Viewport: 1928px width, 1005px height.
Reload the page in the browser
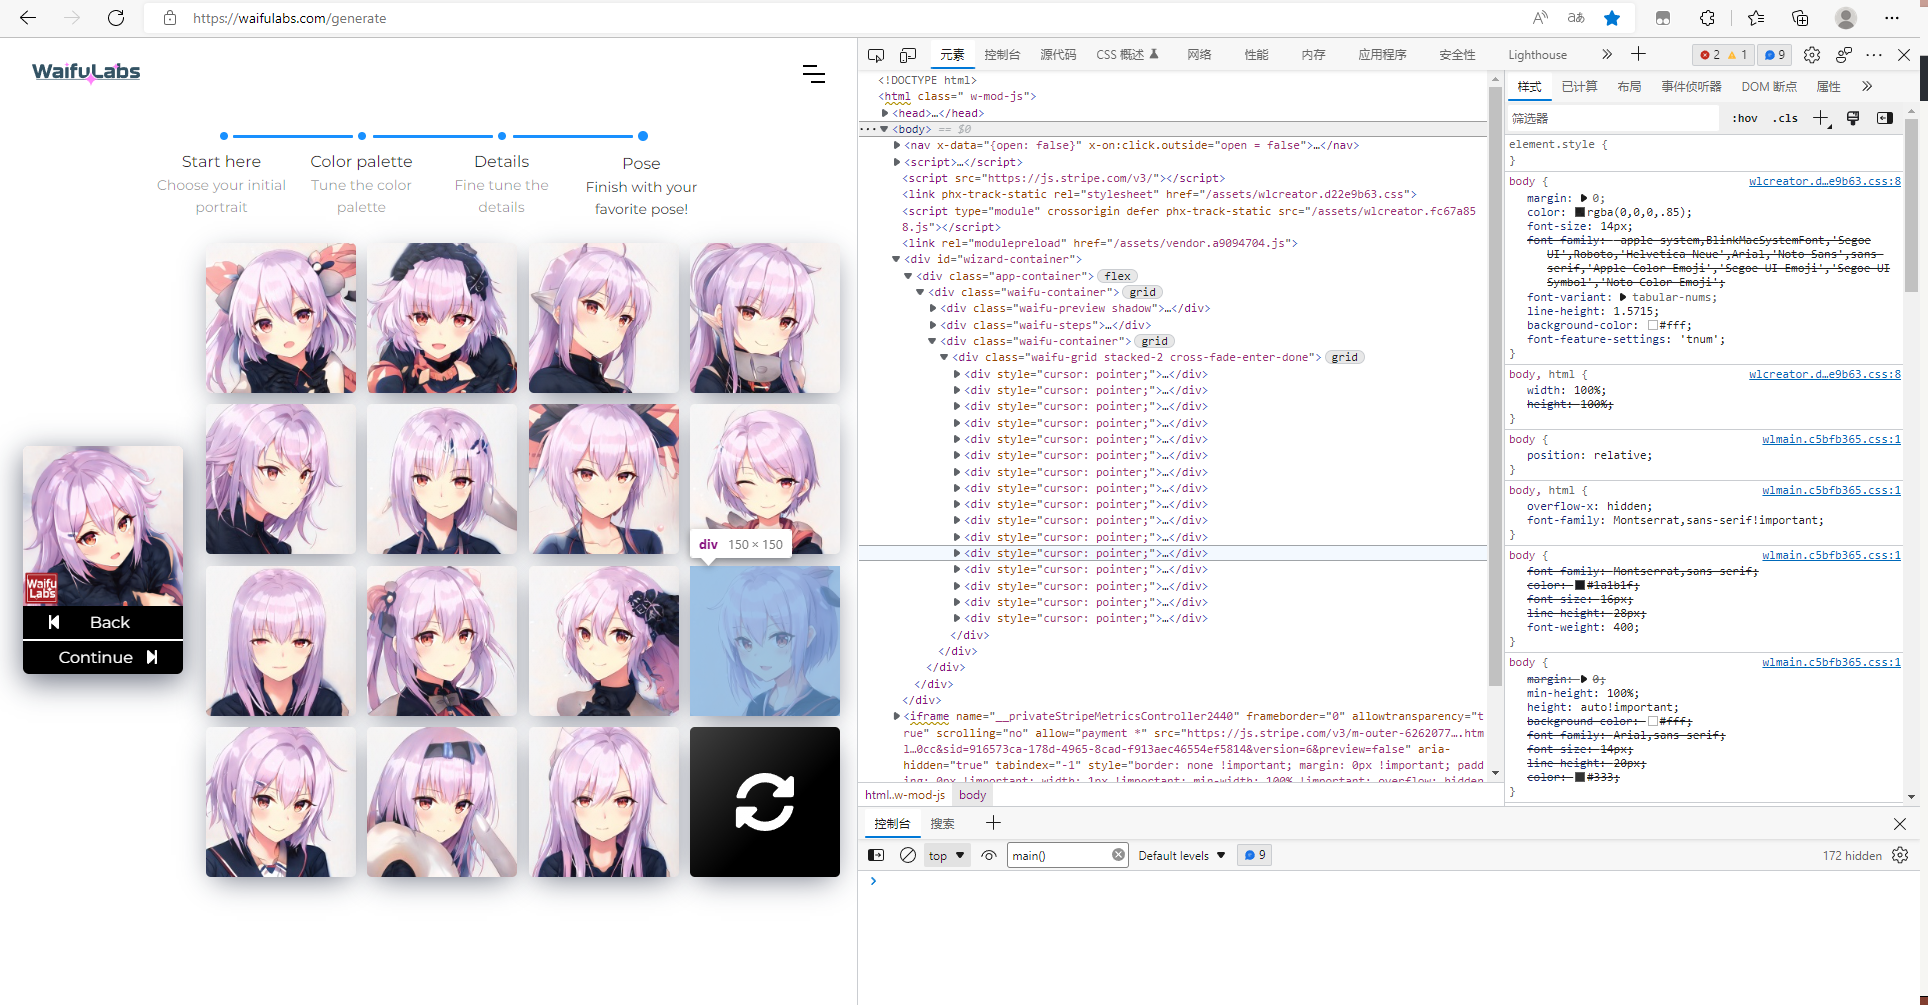(116, 18)
